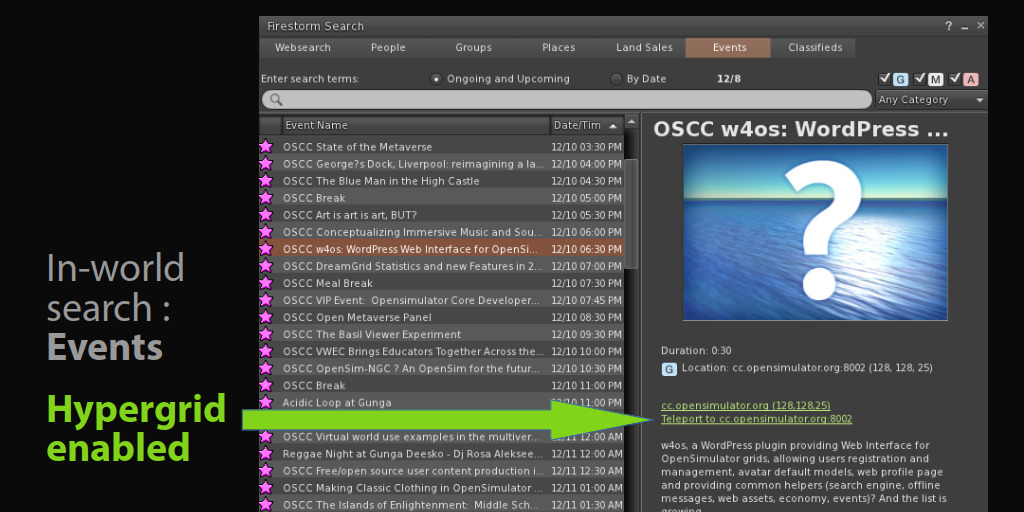Viewport: 1024px width, 512px height.
Task: Open the Places tab
Action: click(558, 48)
